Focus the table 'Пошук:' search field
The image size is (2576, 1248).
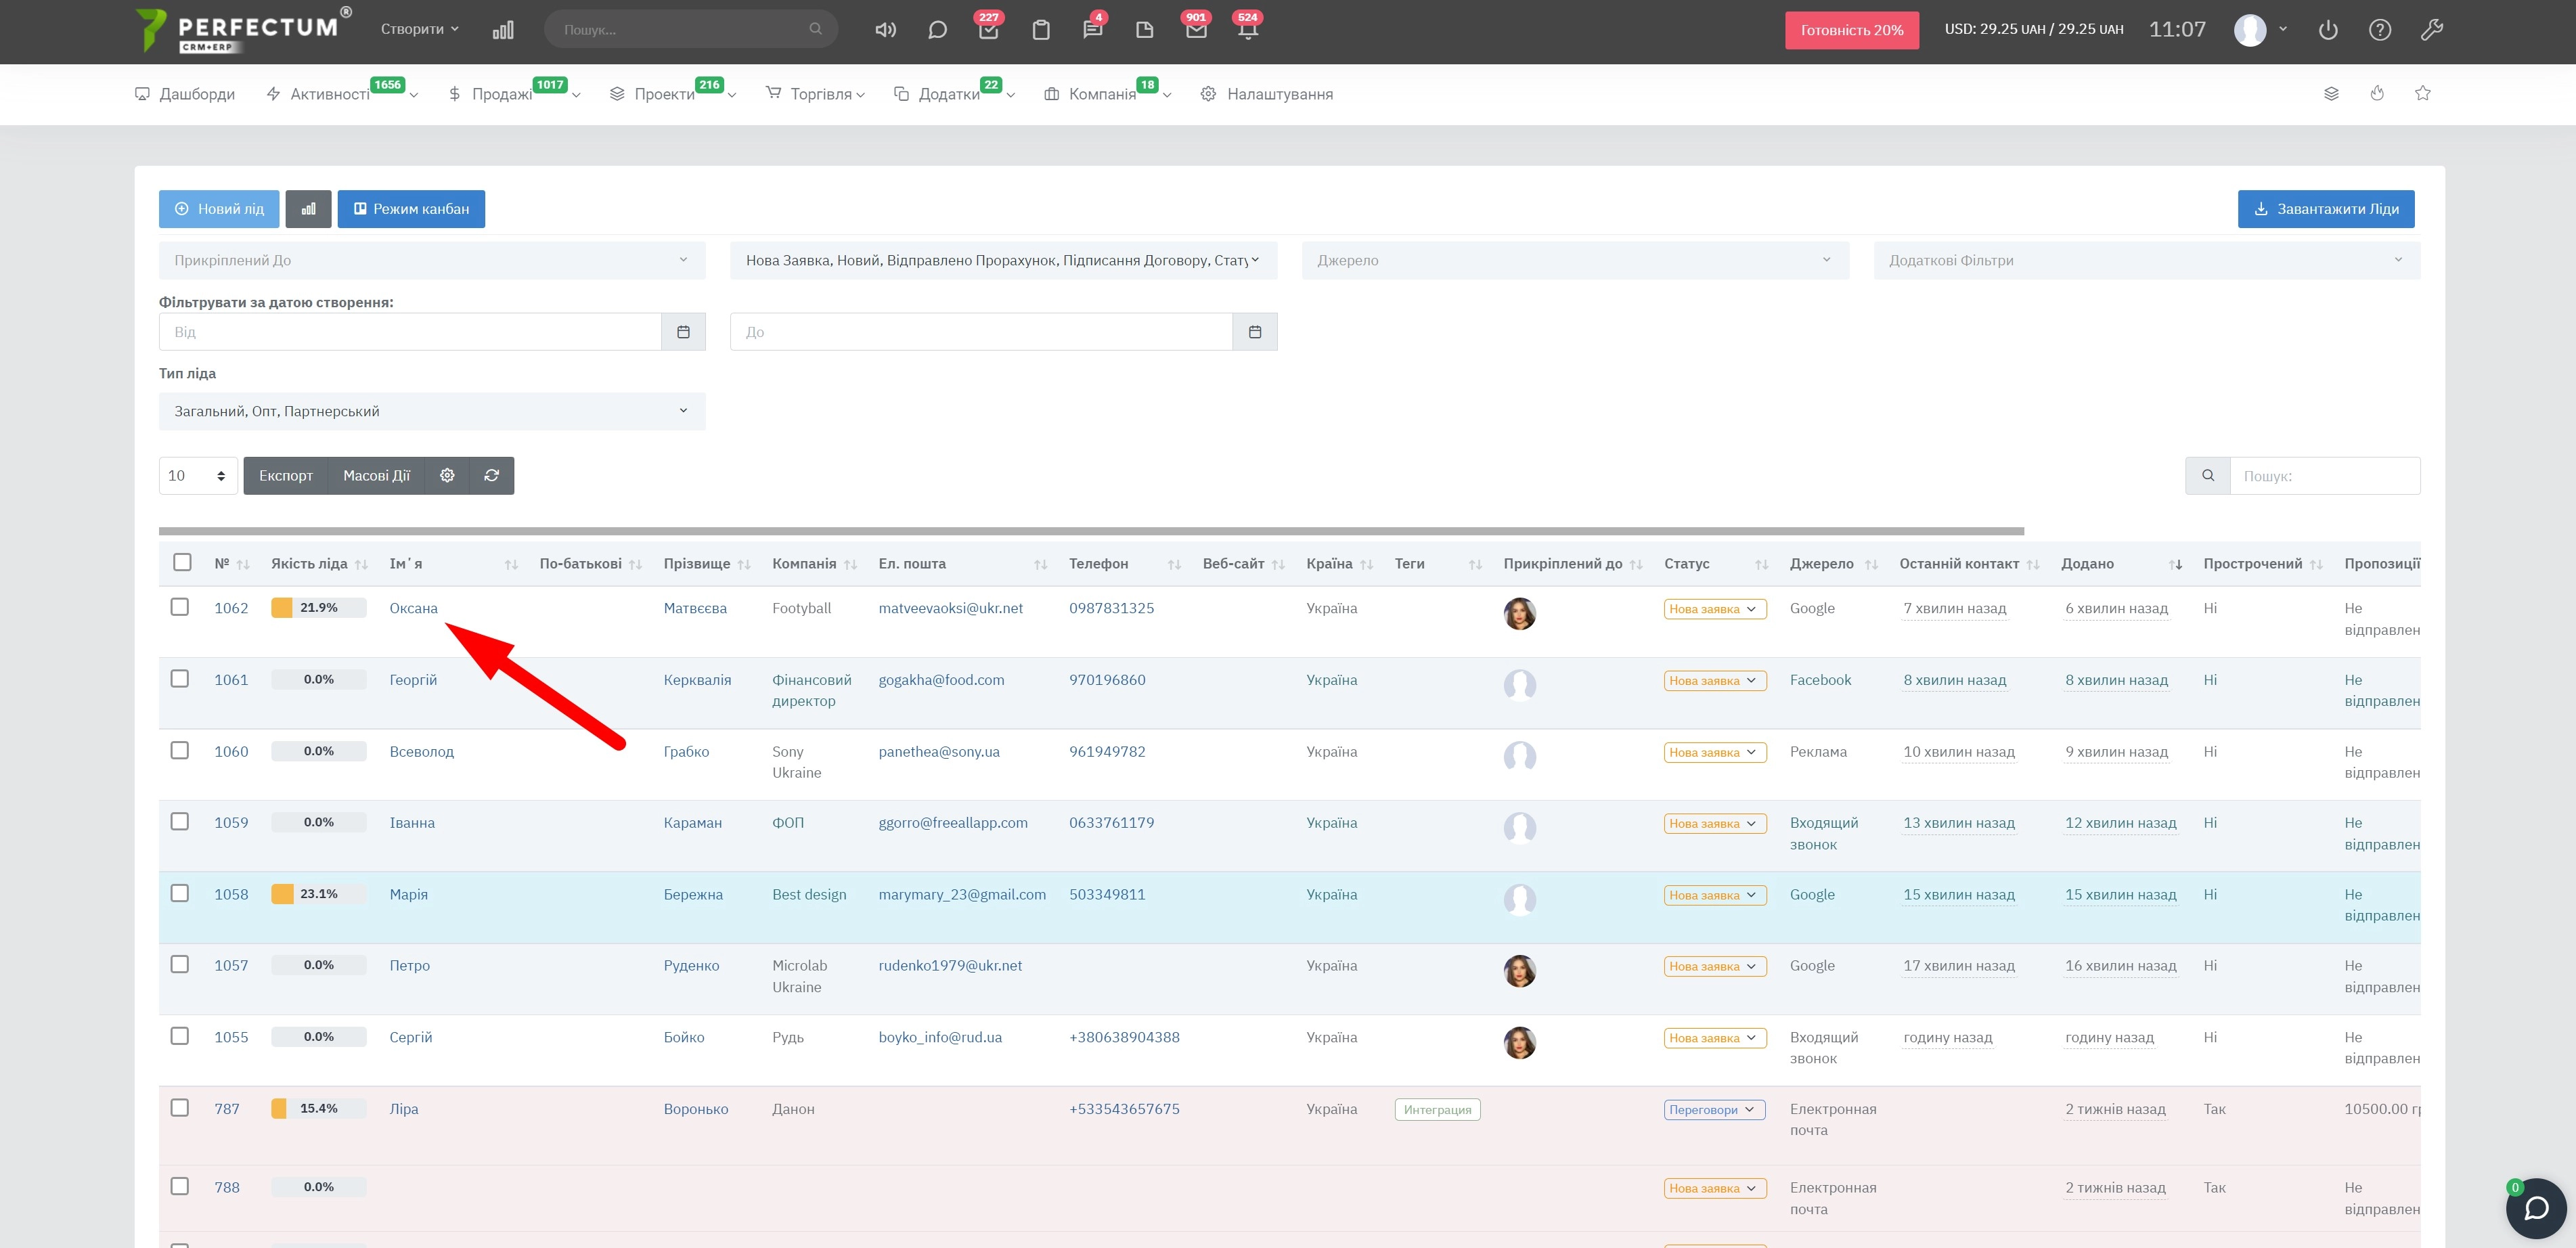(x=2325, y=476)
